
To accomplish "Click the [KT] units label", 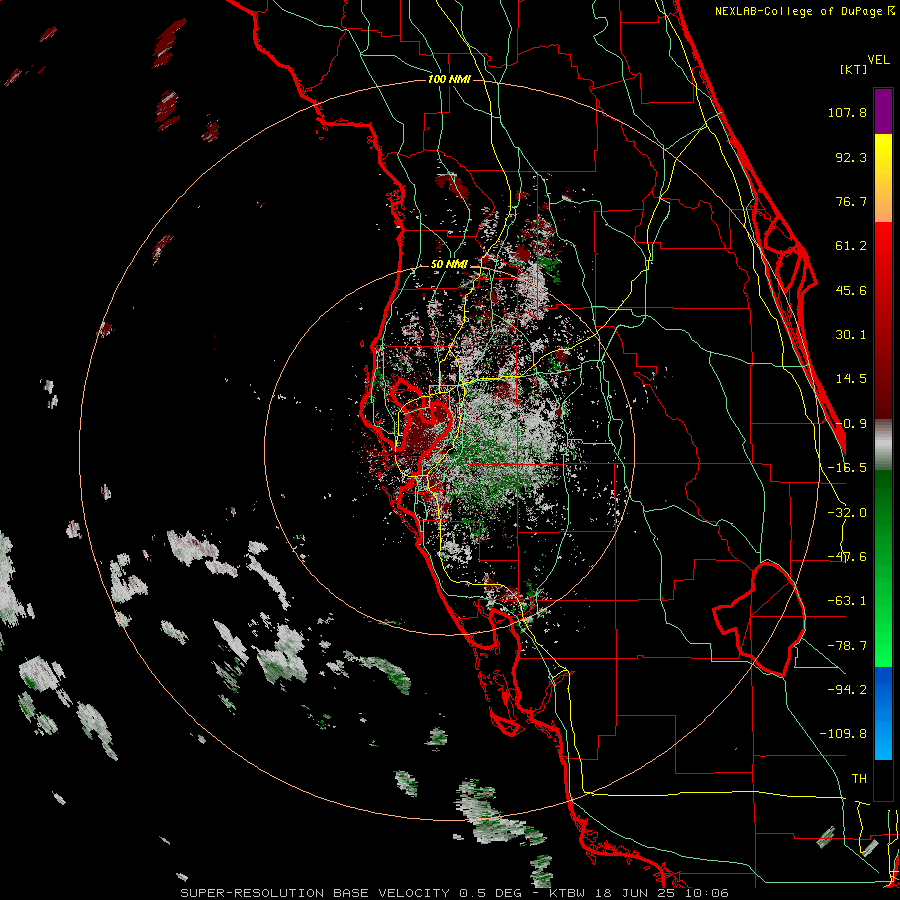I will tap(853, 69).
